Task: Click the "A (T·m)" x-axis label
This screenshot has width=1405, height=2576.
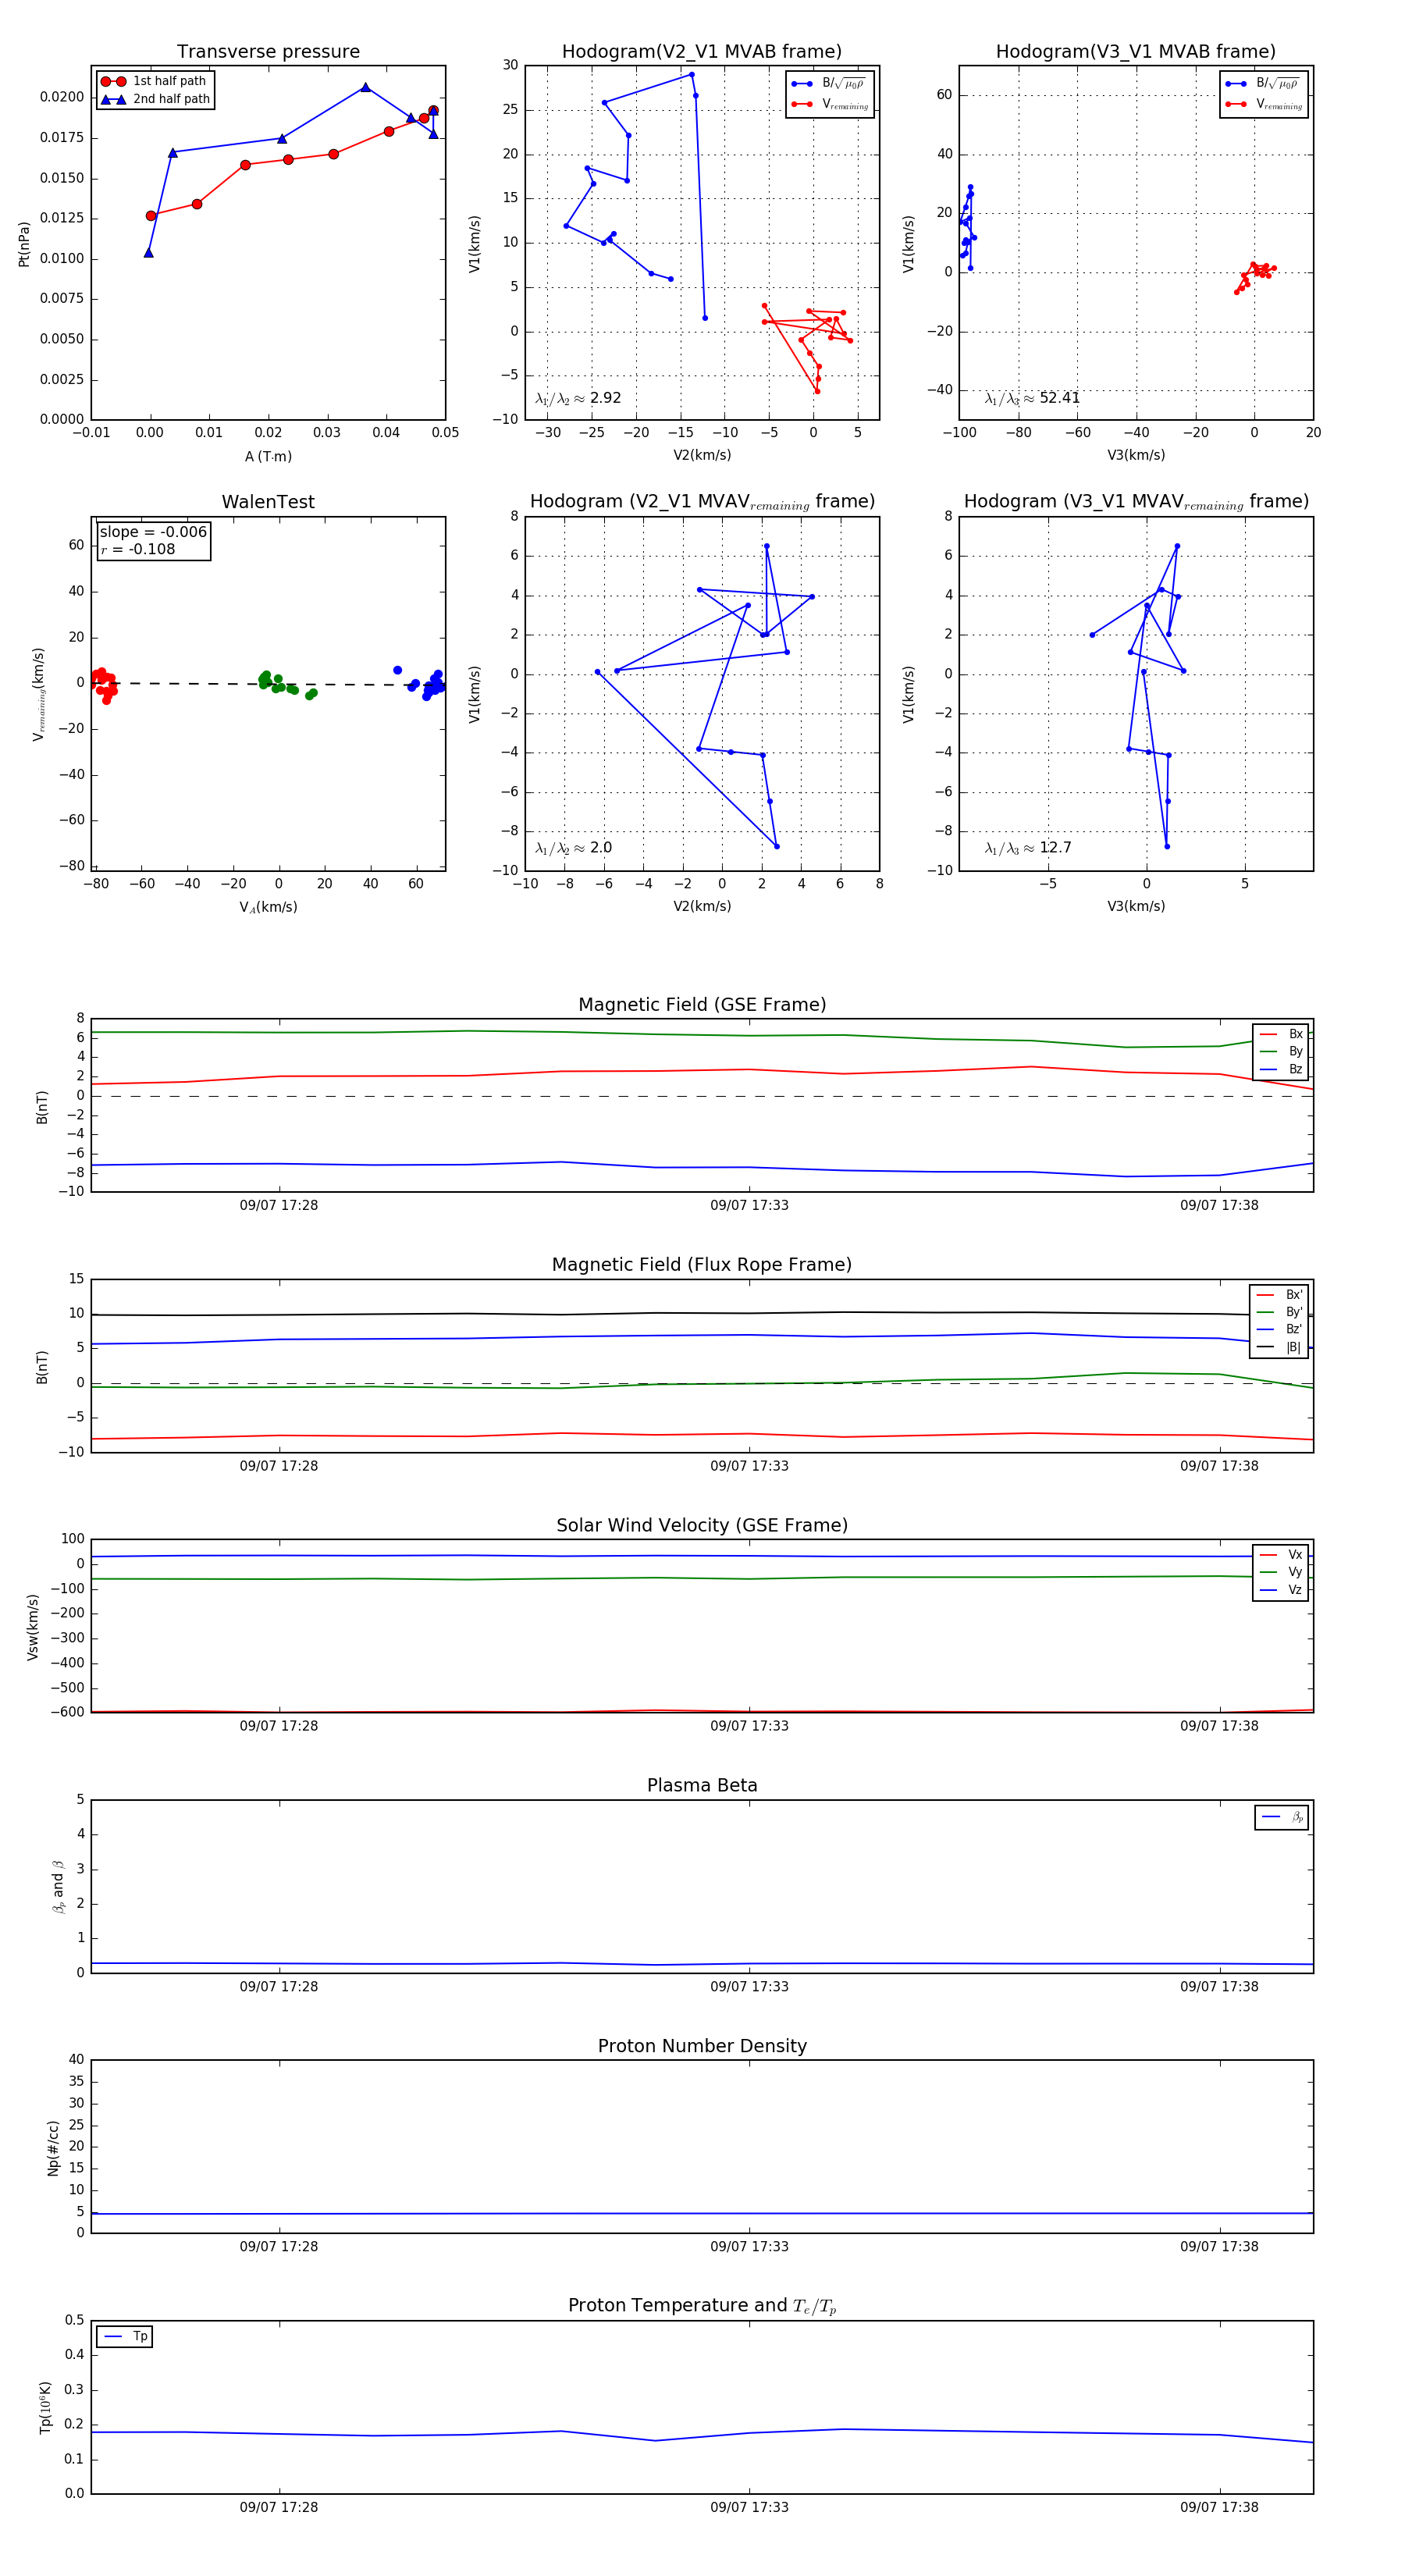Action: (x=268, y=456)
